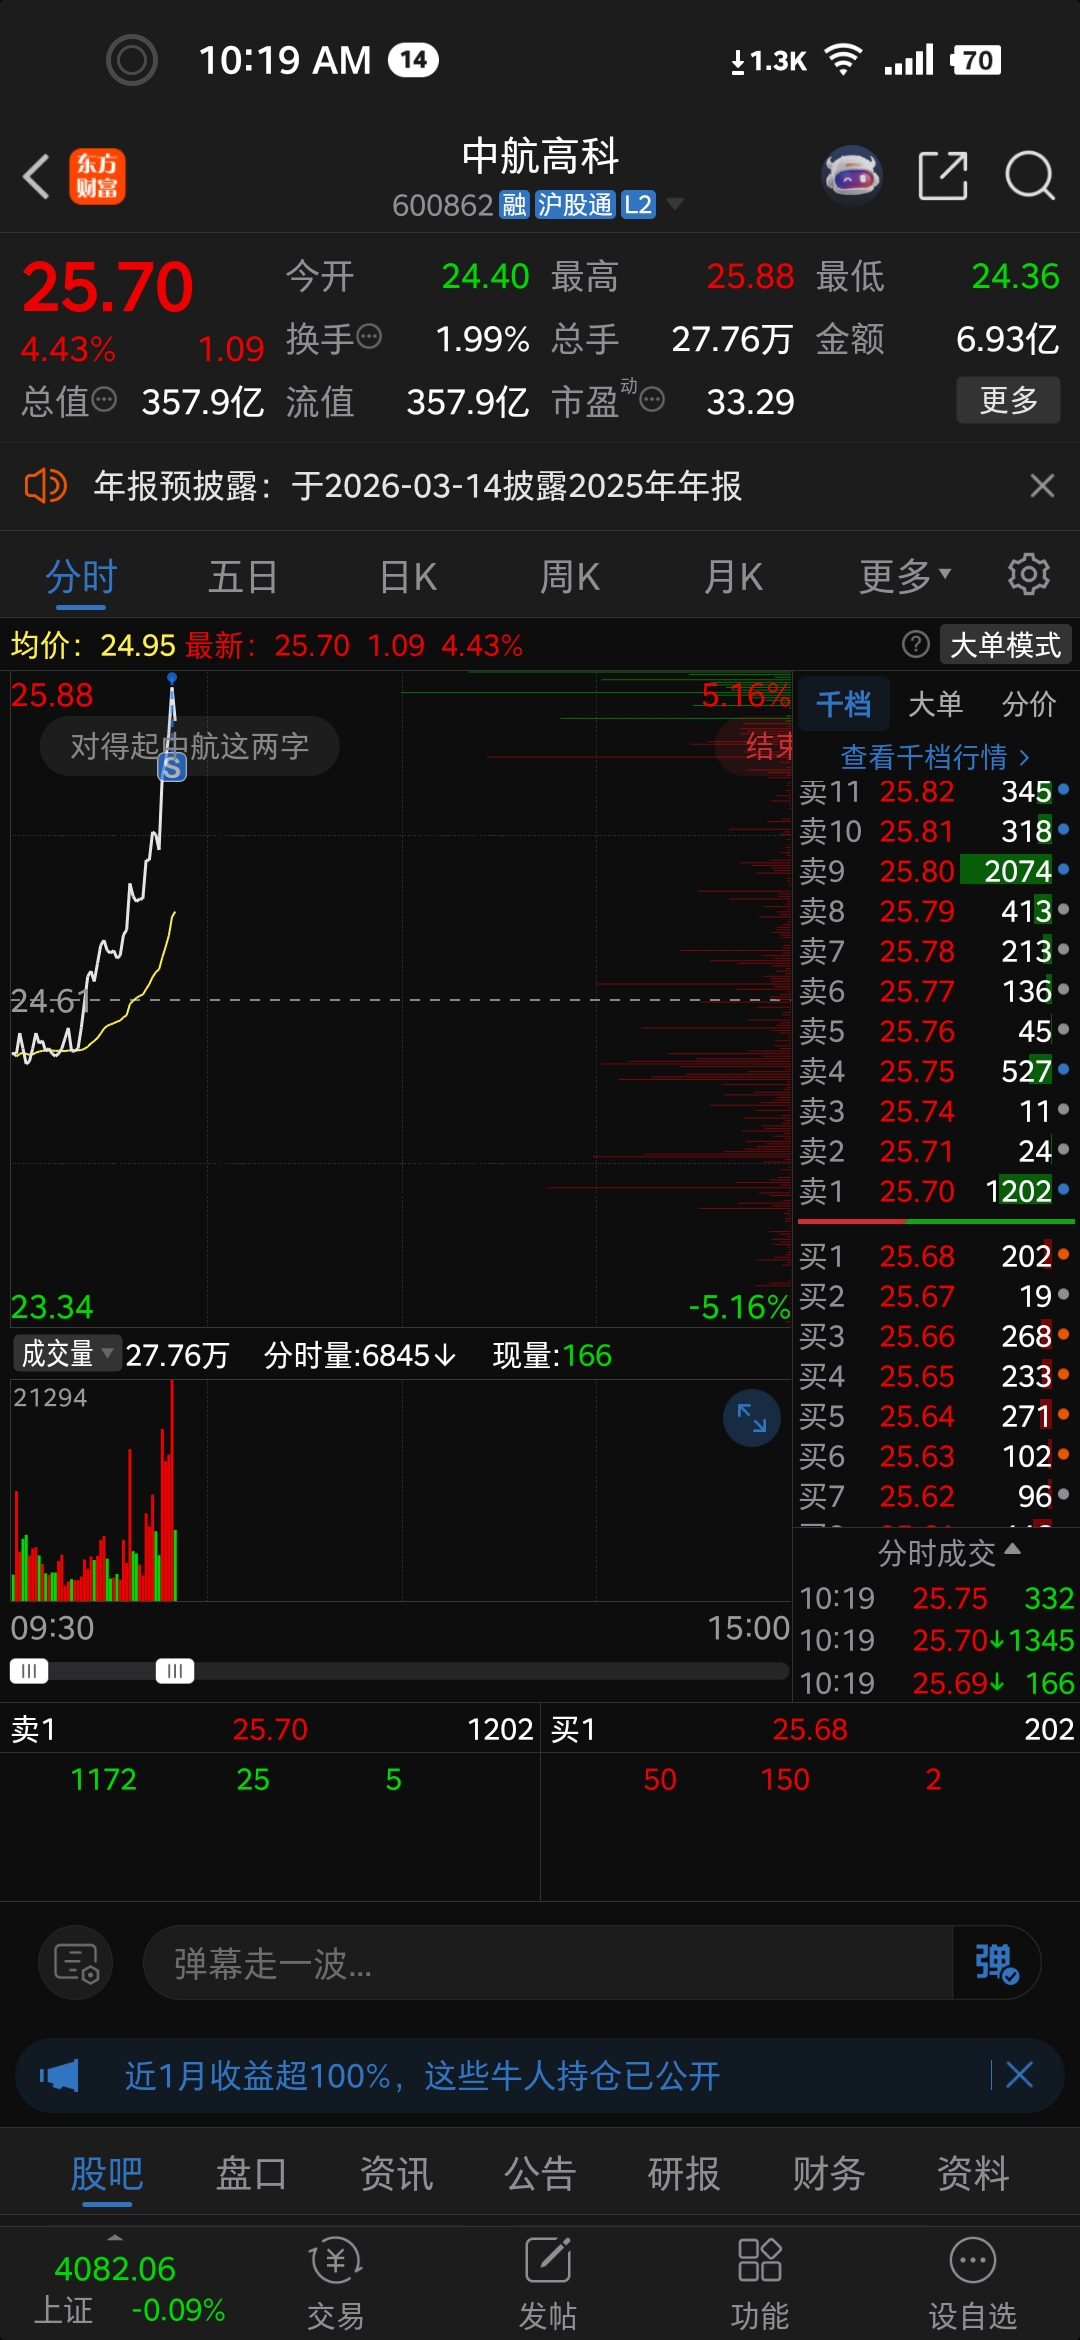This screenshot has width=1080, height=2340.
Task: Open the 成交量 indicator dropdown
Action: tap(66, 1354)
